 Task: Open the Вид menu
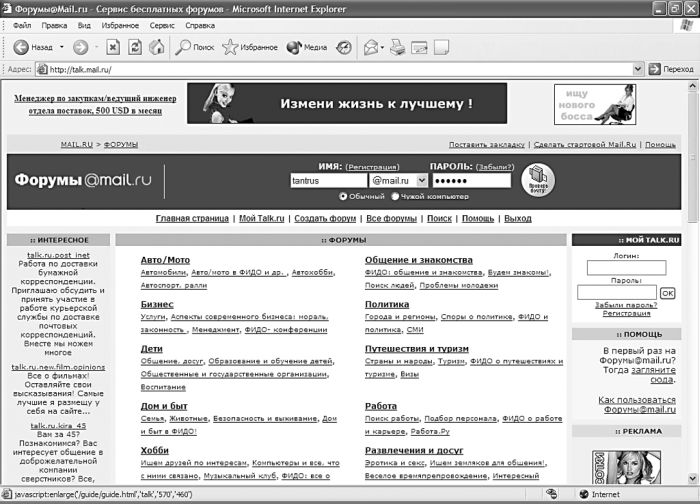84,25
